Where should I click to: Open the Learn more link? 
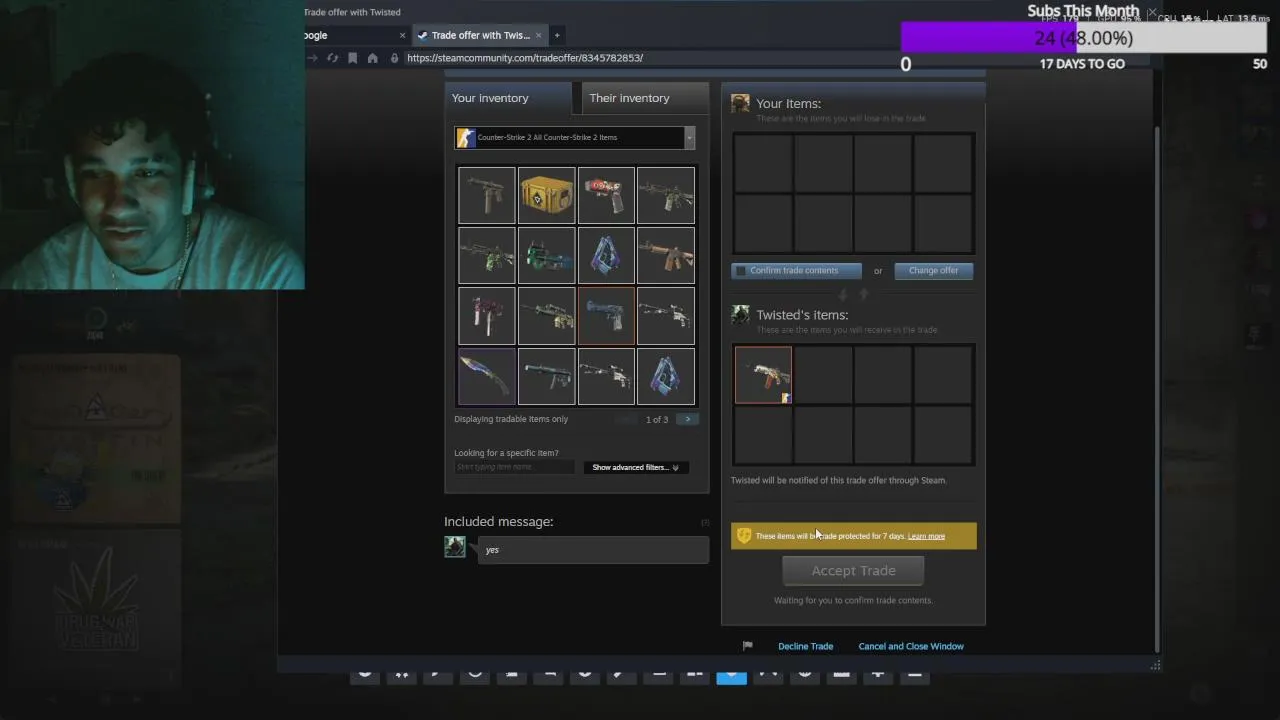[x=926, y=536]
